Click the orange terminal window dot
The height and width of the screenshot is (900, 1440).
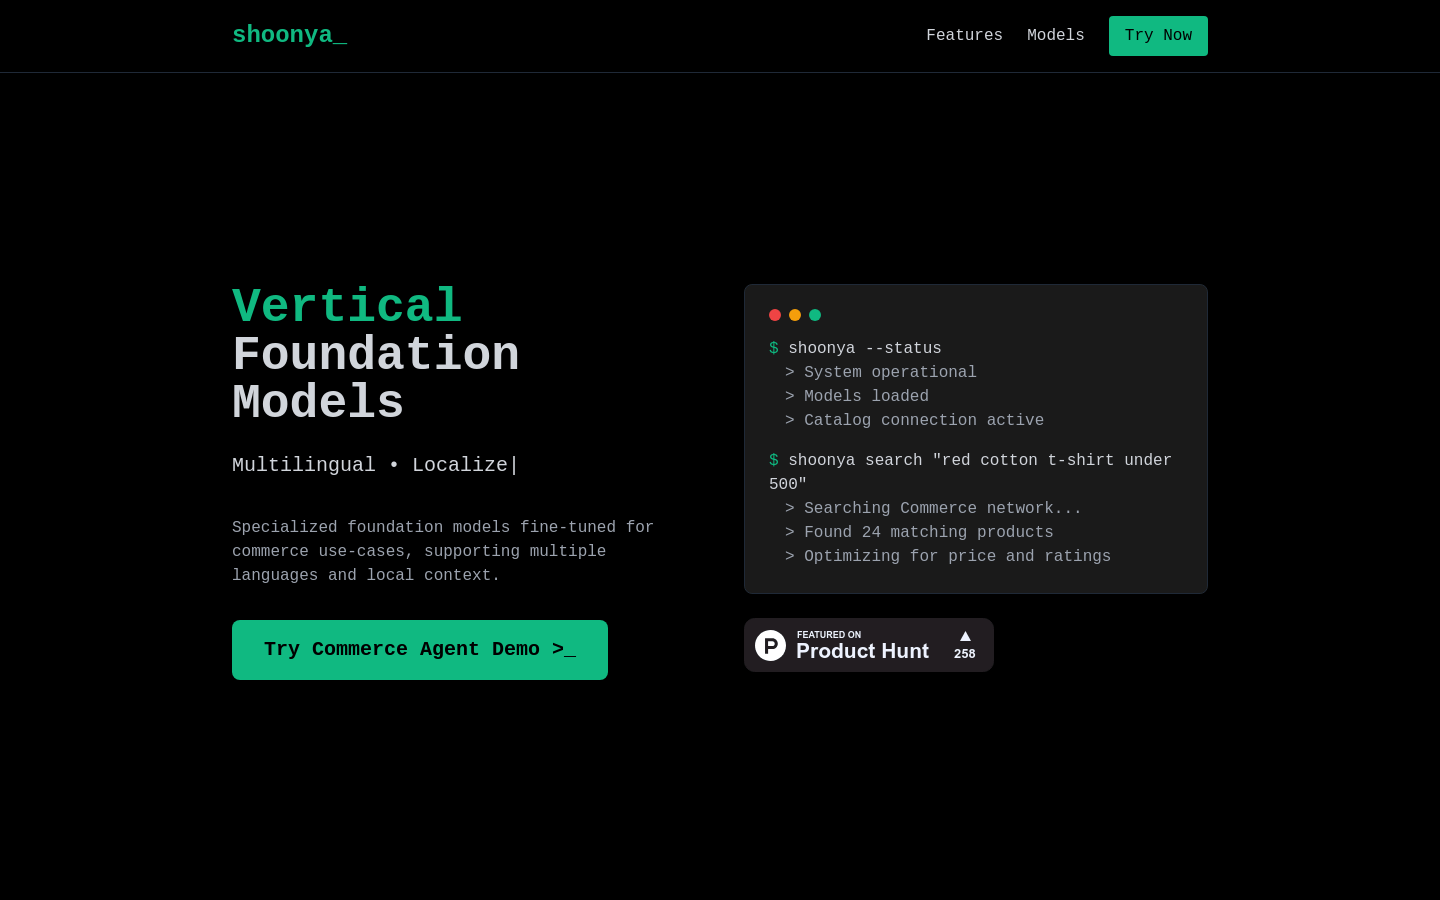795,315
